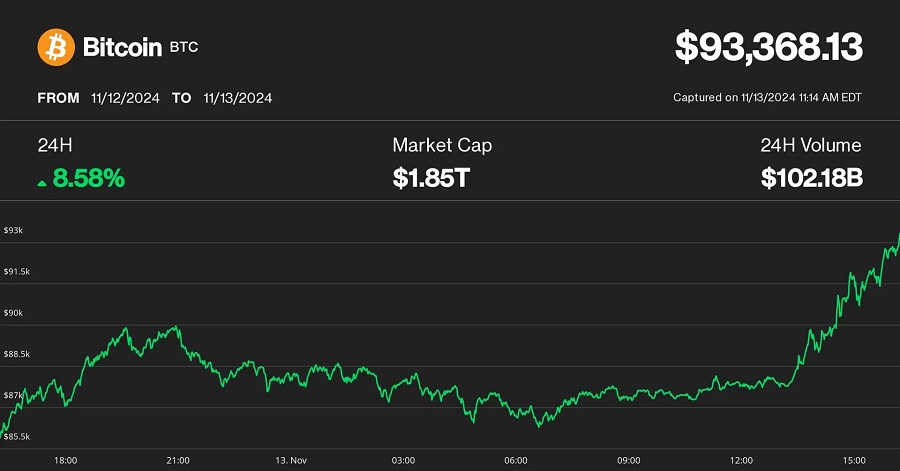Click the 15:00 time axis label

[x=854, y=461]
